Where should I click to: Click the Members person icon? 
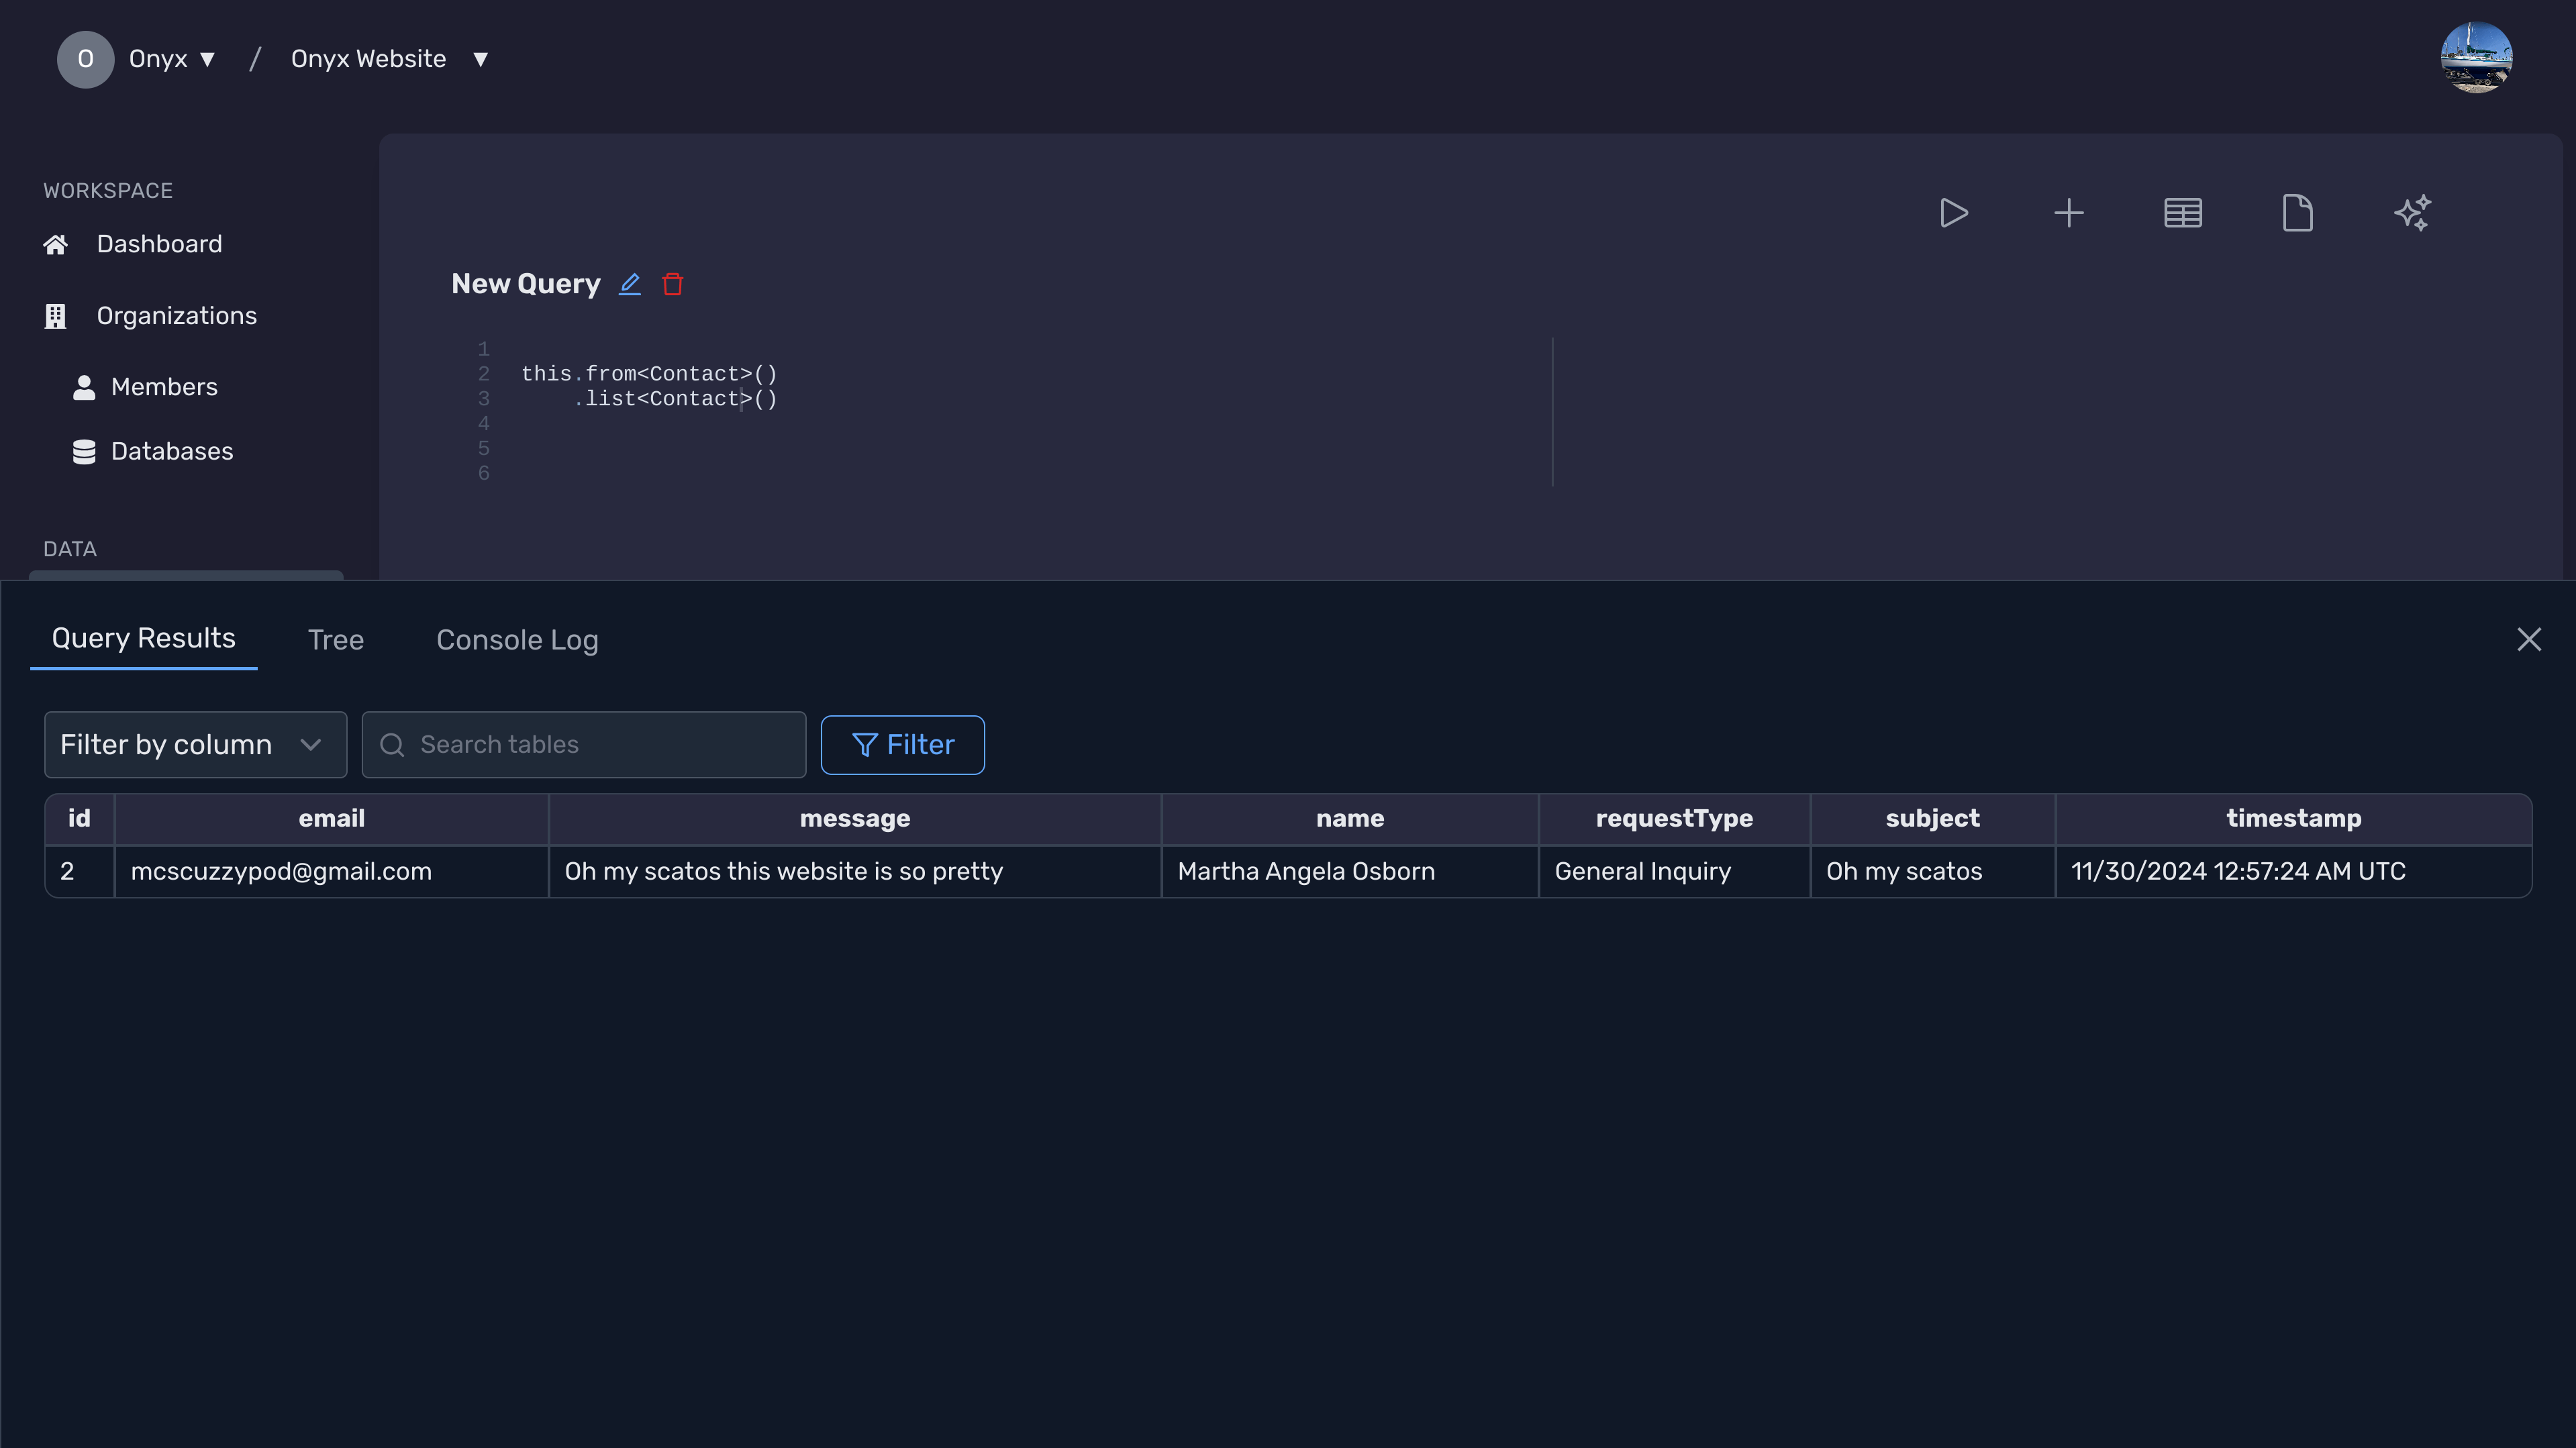tap(84, 387)
